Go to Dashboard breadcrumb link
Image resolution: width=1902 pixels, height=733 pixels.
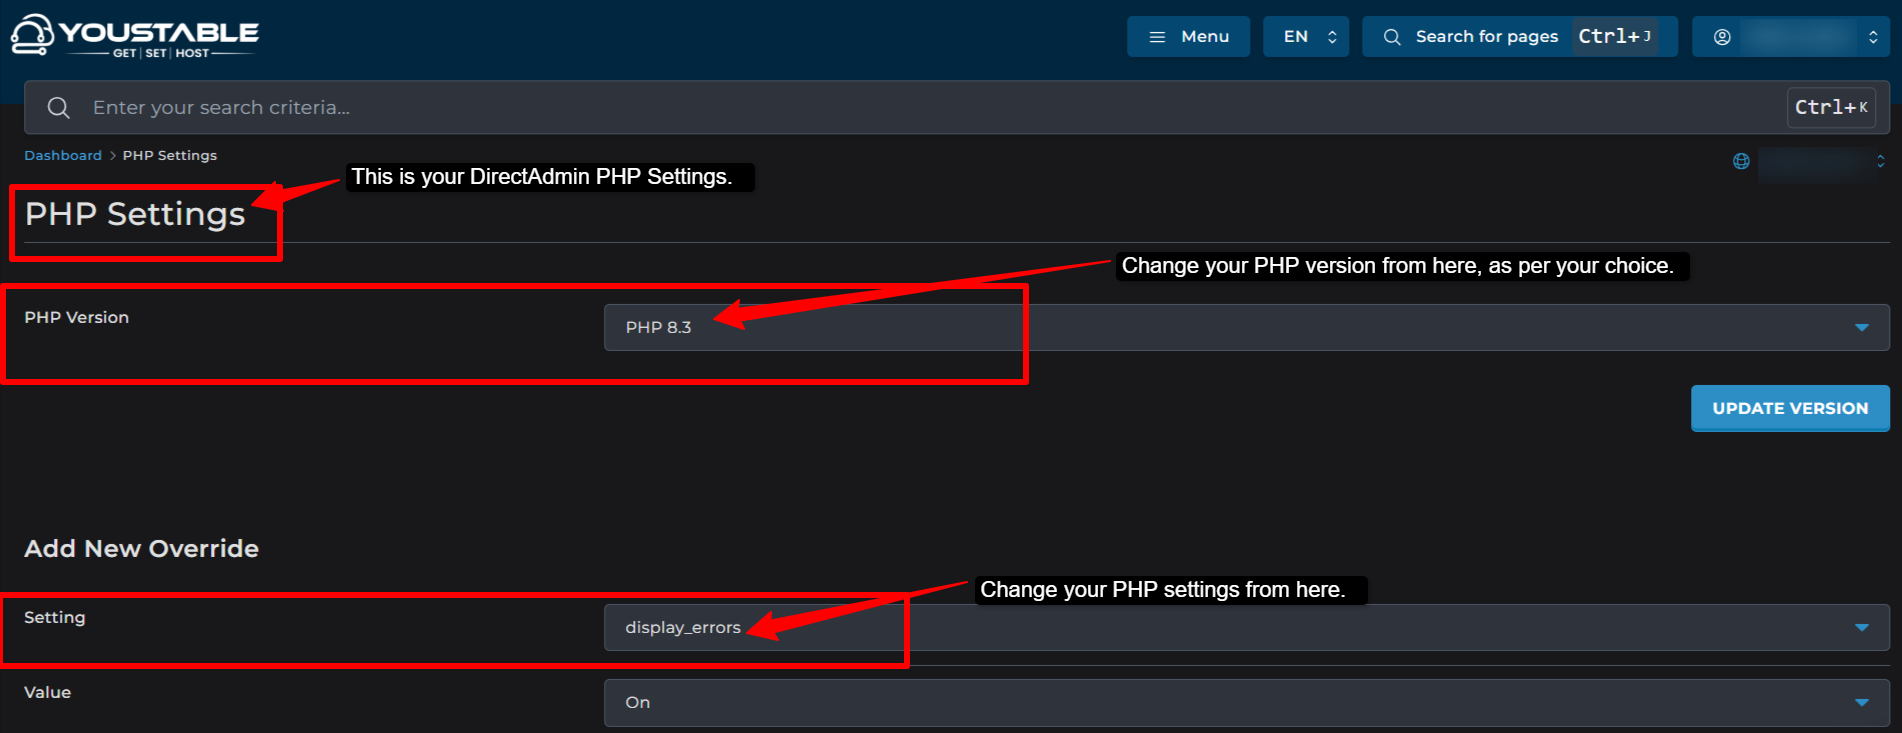tap(63, 155)
